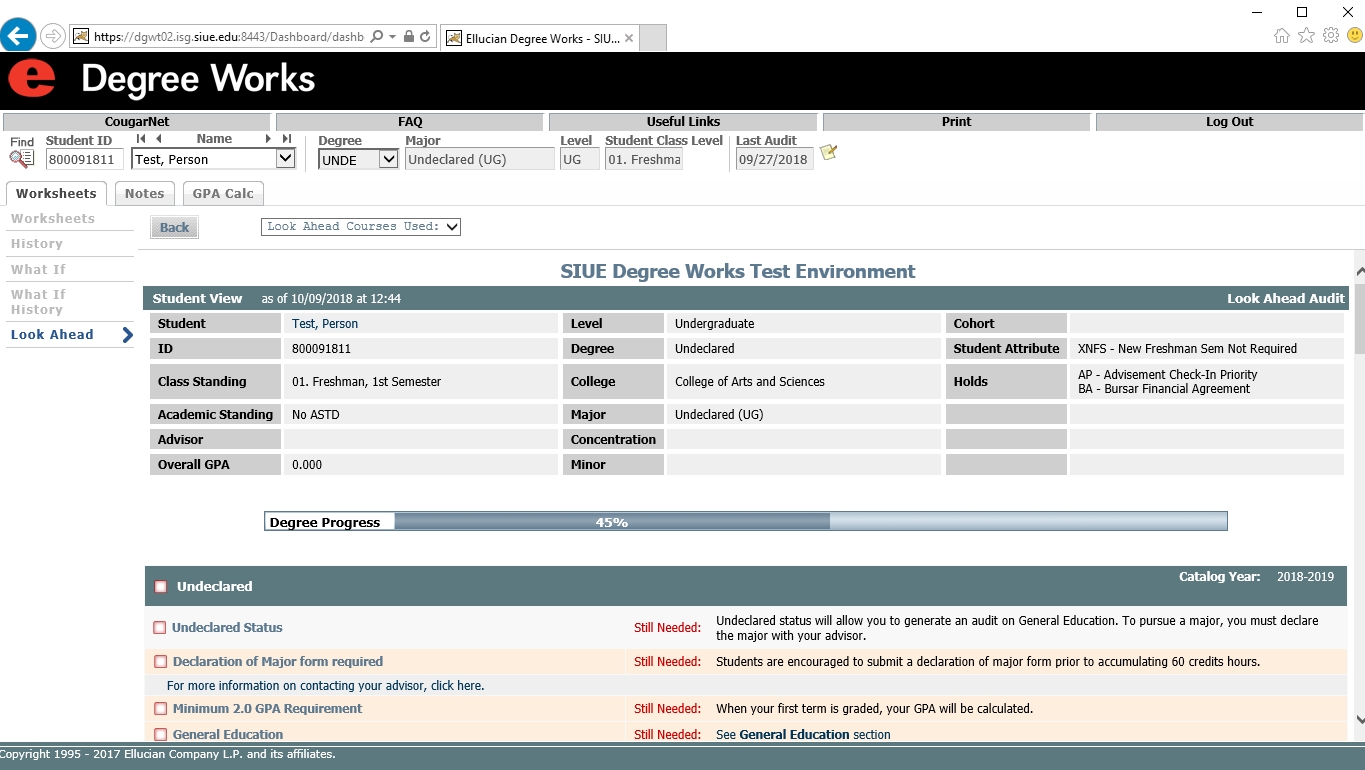Click the Undeclared Status requirement checkbox

(x=159, y=628)
